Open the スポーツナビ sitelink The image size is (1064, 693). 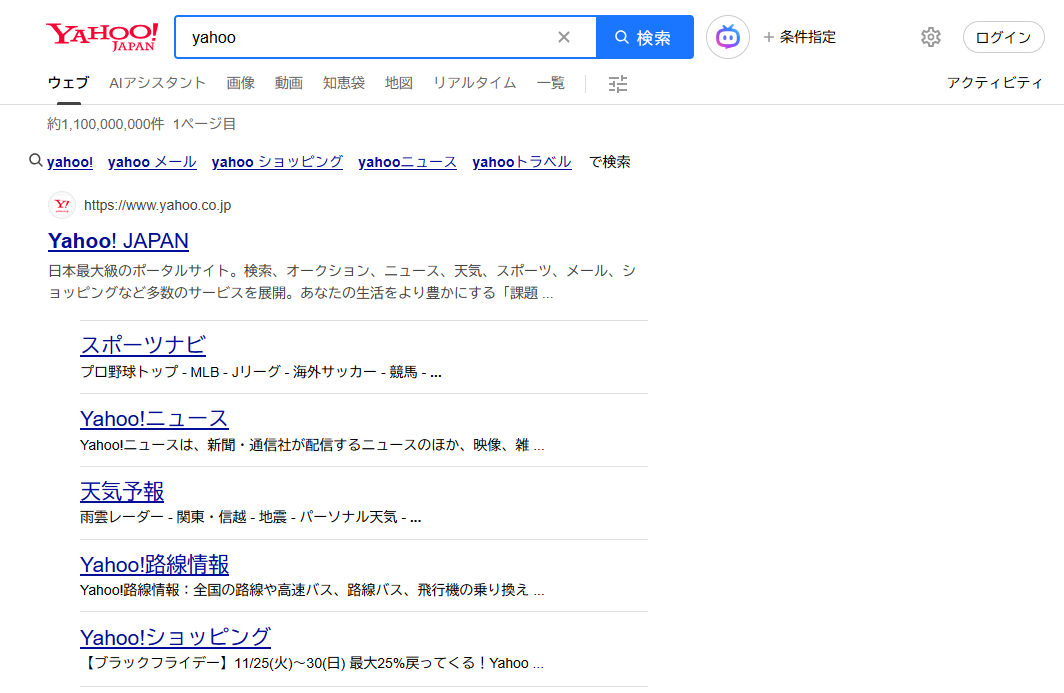click(x=143, y=345)
